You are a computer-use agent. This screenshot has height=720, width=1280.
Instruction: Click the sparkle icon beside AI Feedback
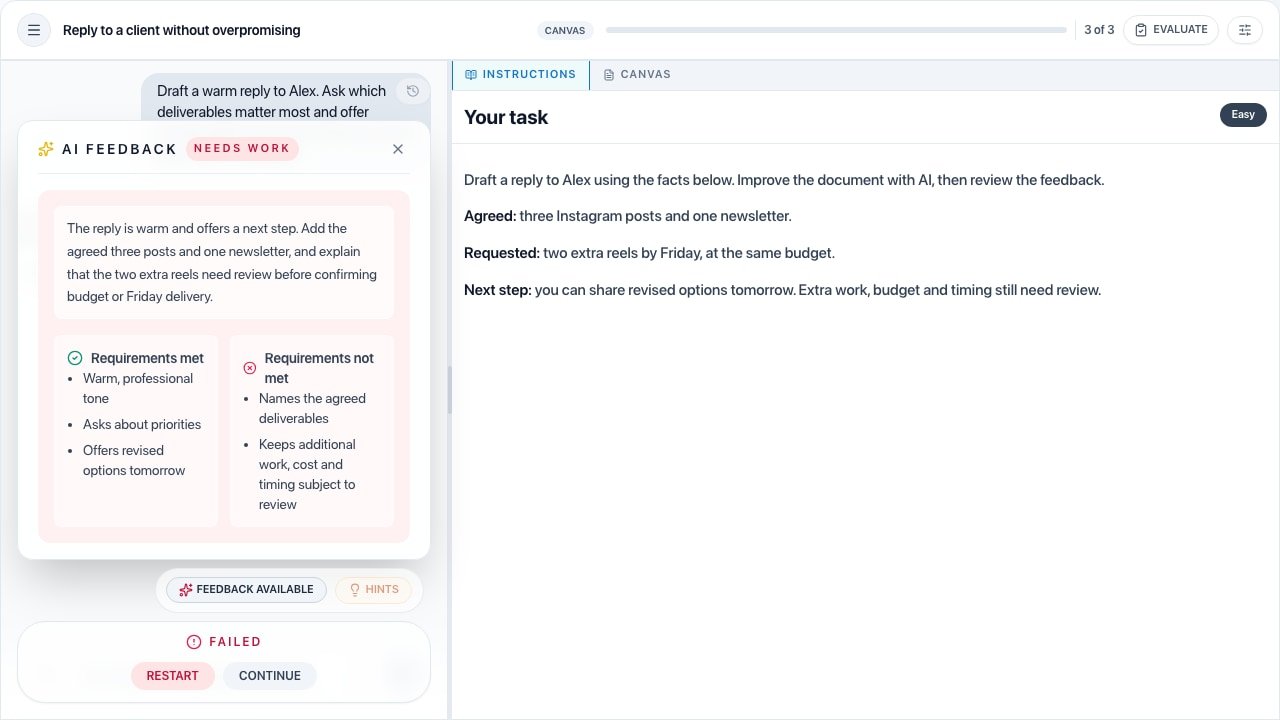[46, 149]
